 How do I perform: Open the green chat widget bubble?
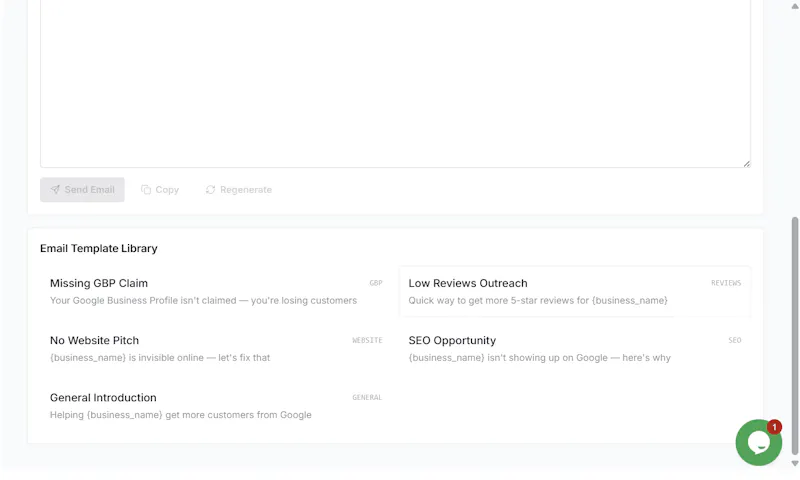point(758,443)
